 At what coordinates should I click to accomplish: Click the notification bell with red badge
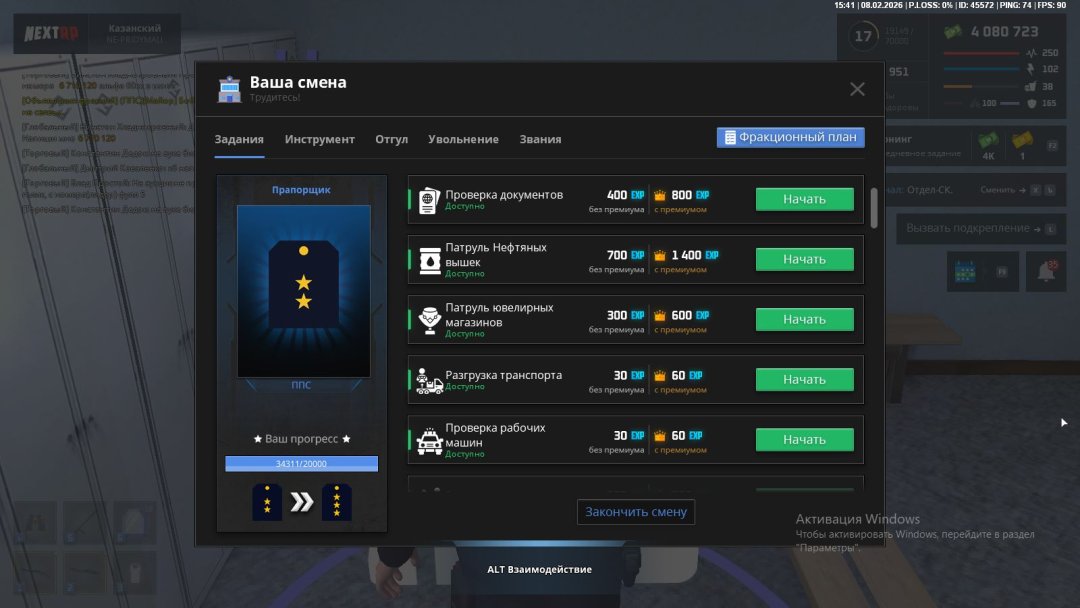point(1046,271)
